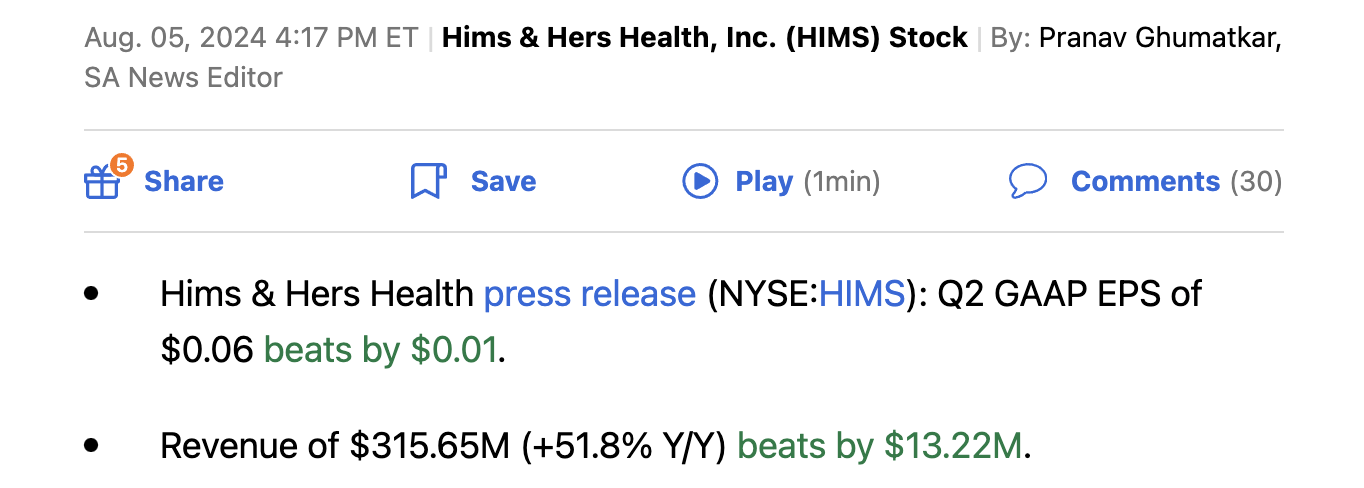Viewport: 1364px width, 488px height.
Task: Select the Share text label
Action: click(x=184, y=181)
